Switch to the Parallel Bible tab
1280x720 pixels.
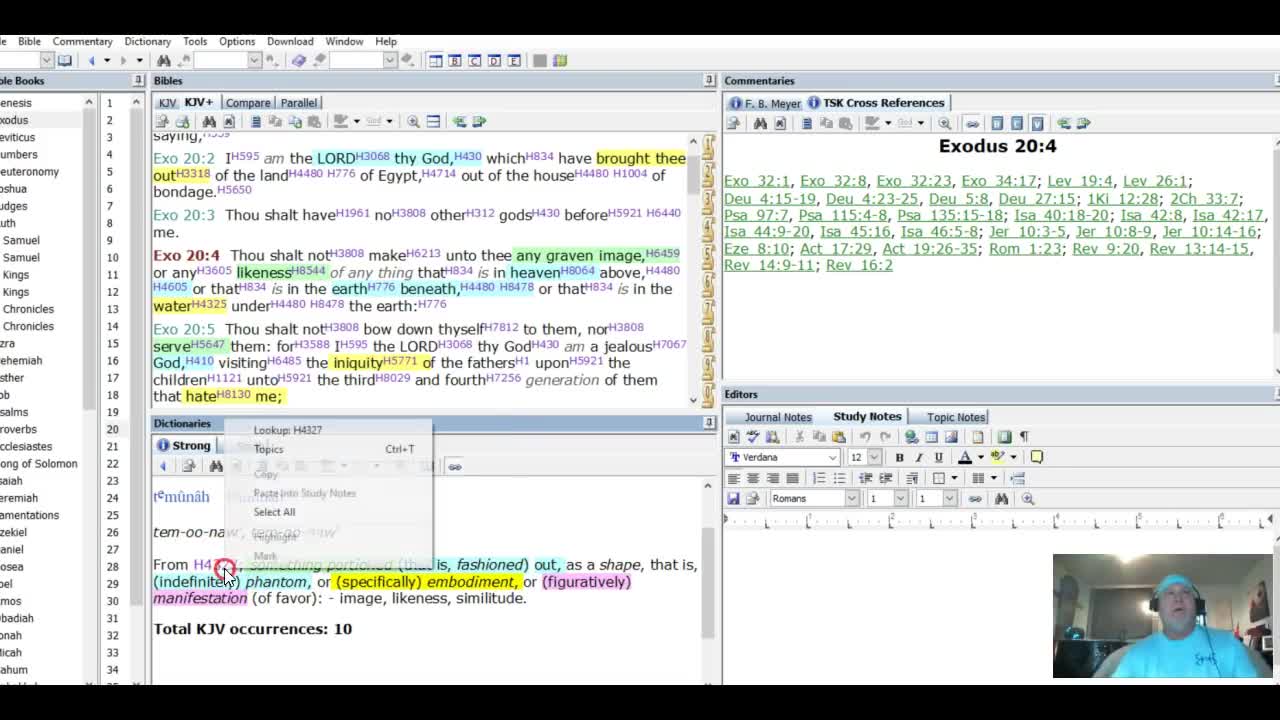click(x=298, y=102)
